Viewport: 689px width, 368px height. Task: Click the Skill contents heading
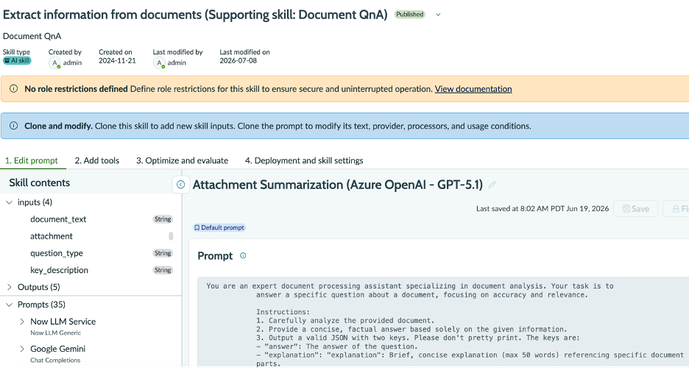click(40, 183)
